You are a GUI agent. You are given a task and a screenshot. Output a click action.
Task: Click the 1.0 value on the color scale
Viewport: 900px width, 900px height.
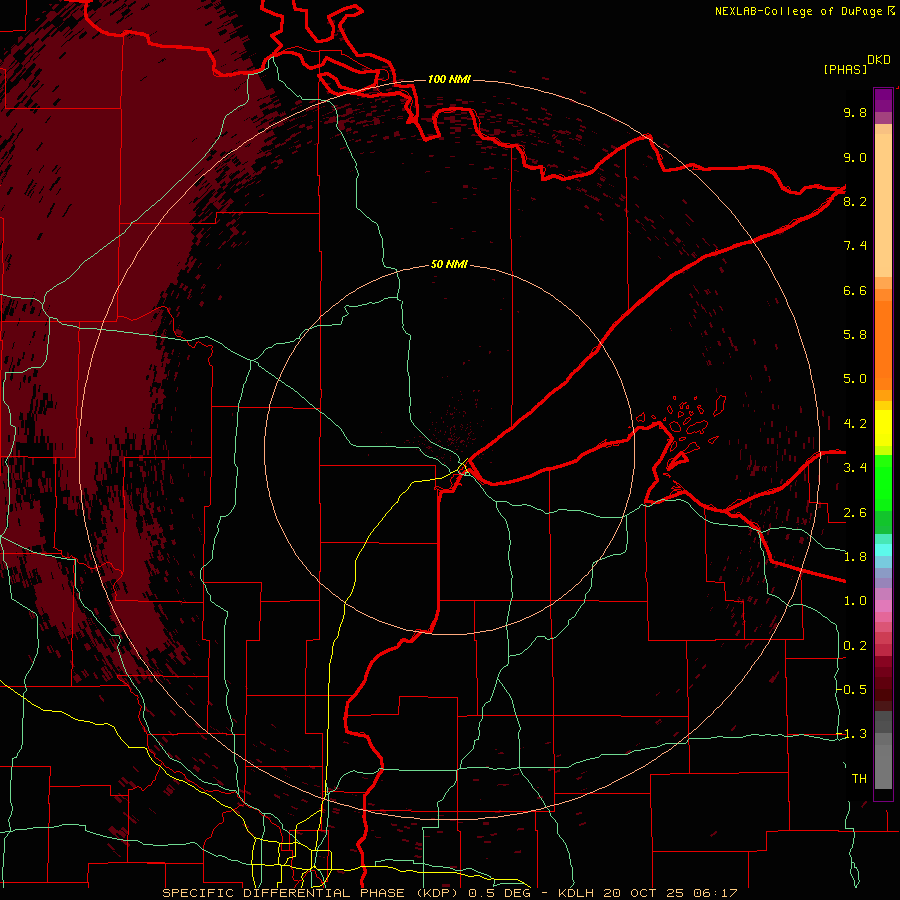[x=855, y=601]
